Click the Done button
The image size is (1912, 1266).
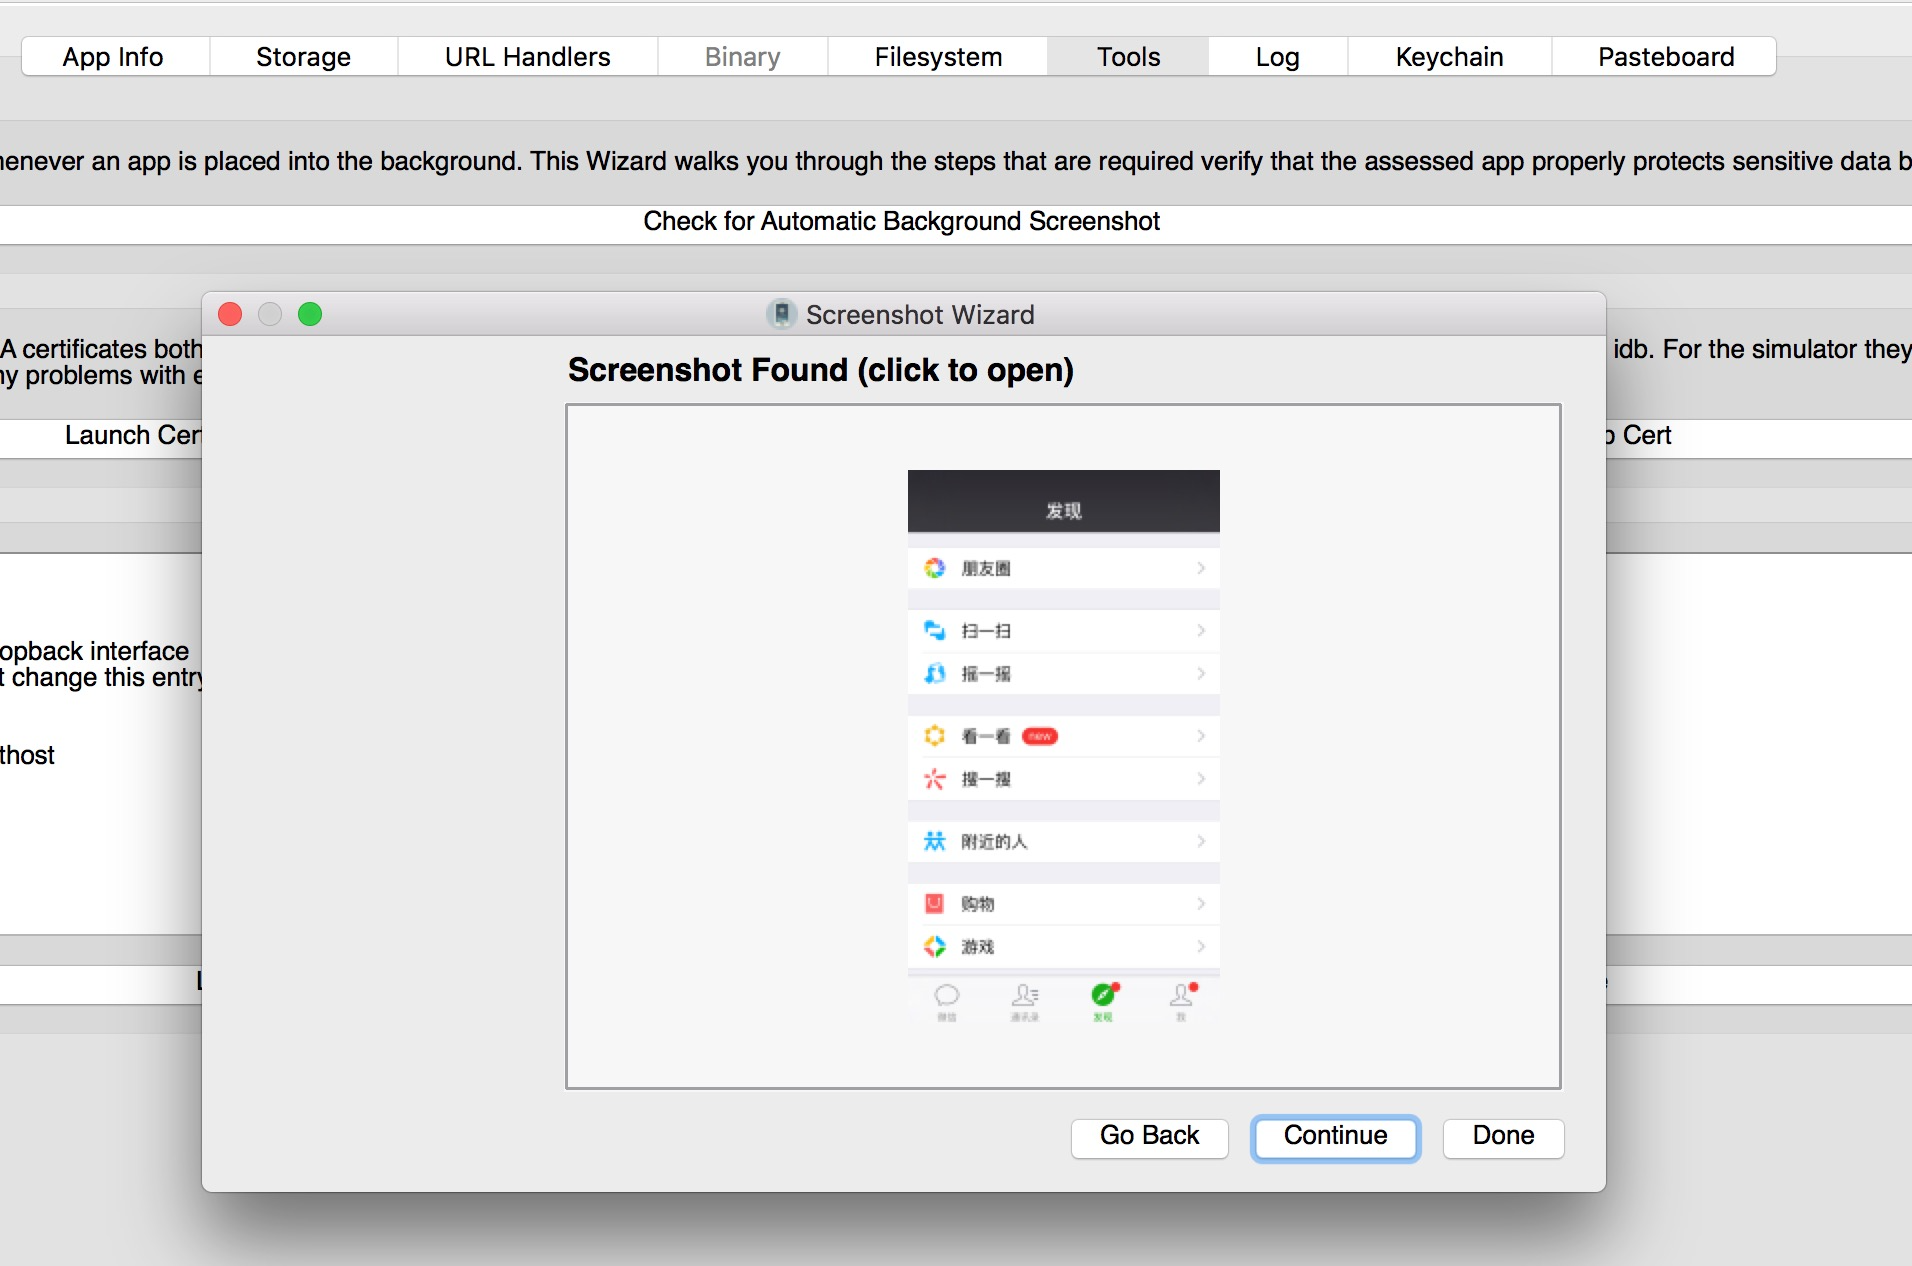[x=1503, y=1137]
